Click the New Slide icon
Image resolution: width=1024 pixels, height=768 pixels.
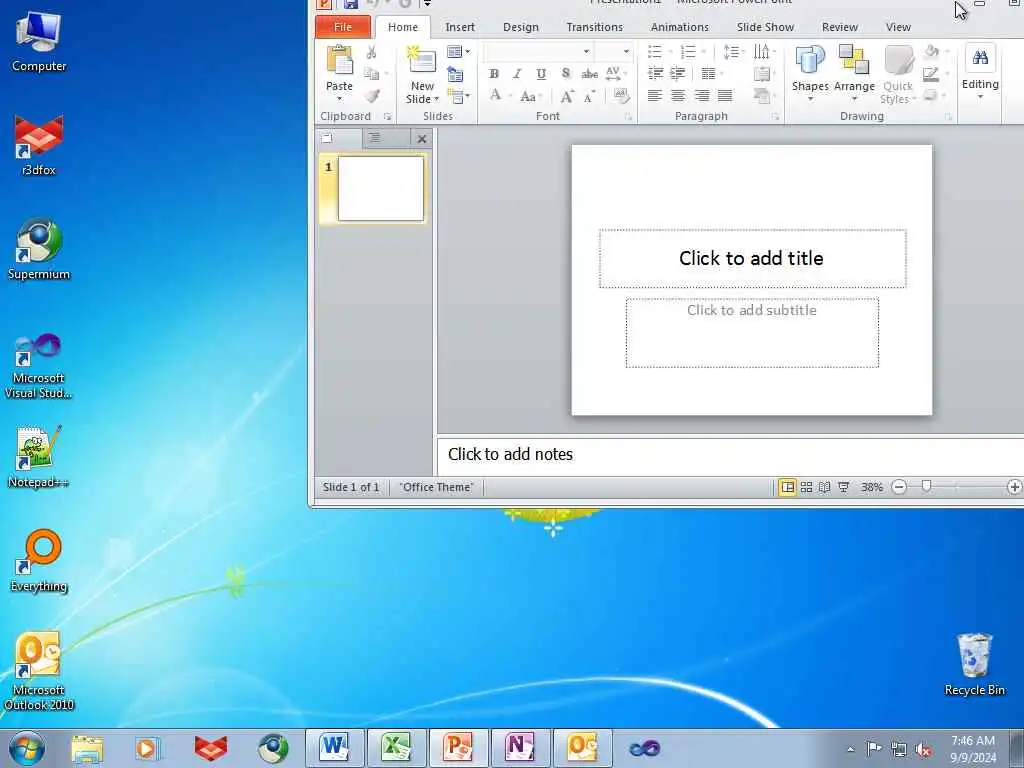point(422,60)
